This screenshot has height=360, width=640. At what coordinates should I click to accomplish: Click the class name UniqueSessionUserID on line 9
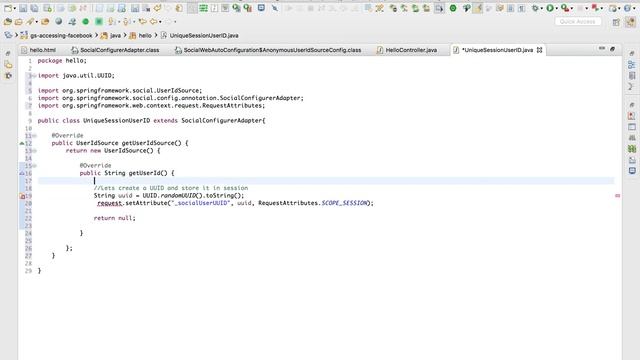(x=116, y=120)
